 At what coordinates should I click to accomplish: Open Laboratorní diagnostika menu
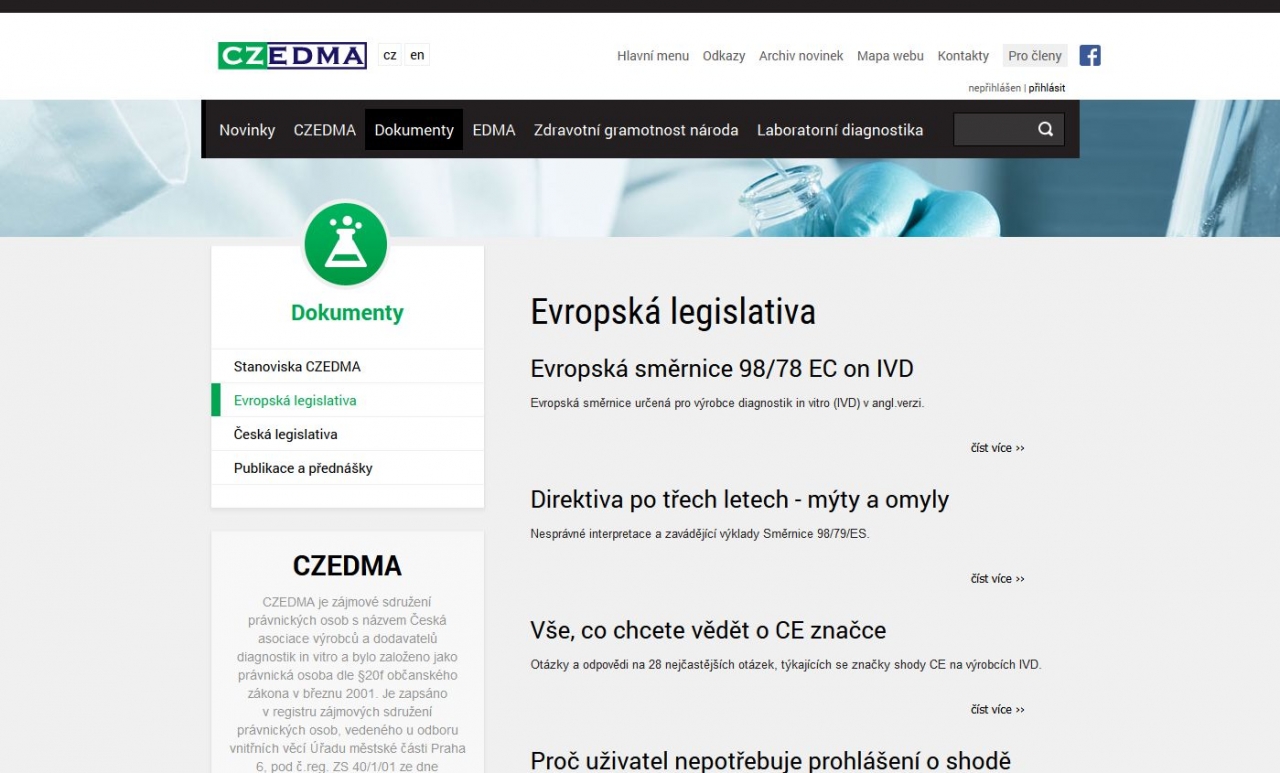840,130
